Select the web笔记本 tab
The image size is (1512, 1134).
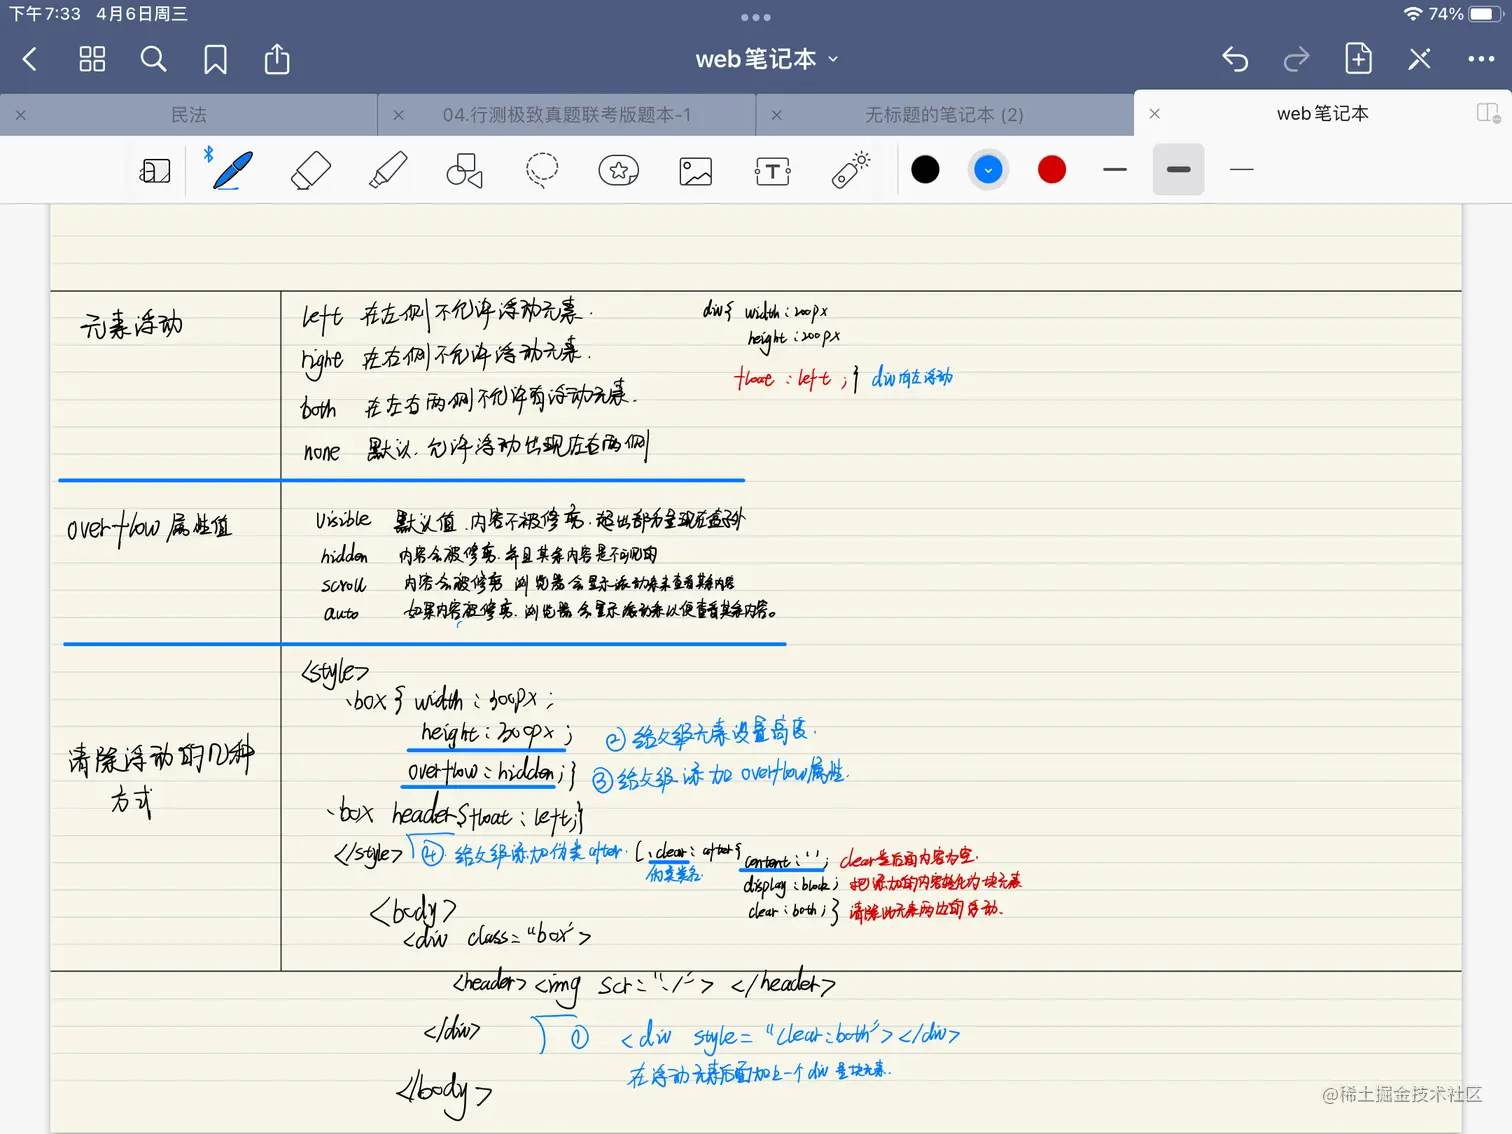[x=1322, y=114]
